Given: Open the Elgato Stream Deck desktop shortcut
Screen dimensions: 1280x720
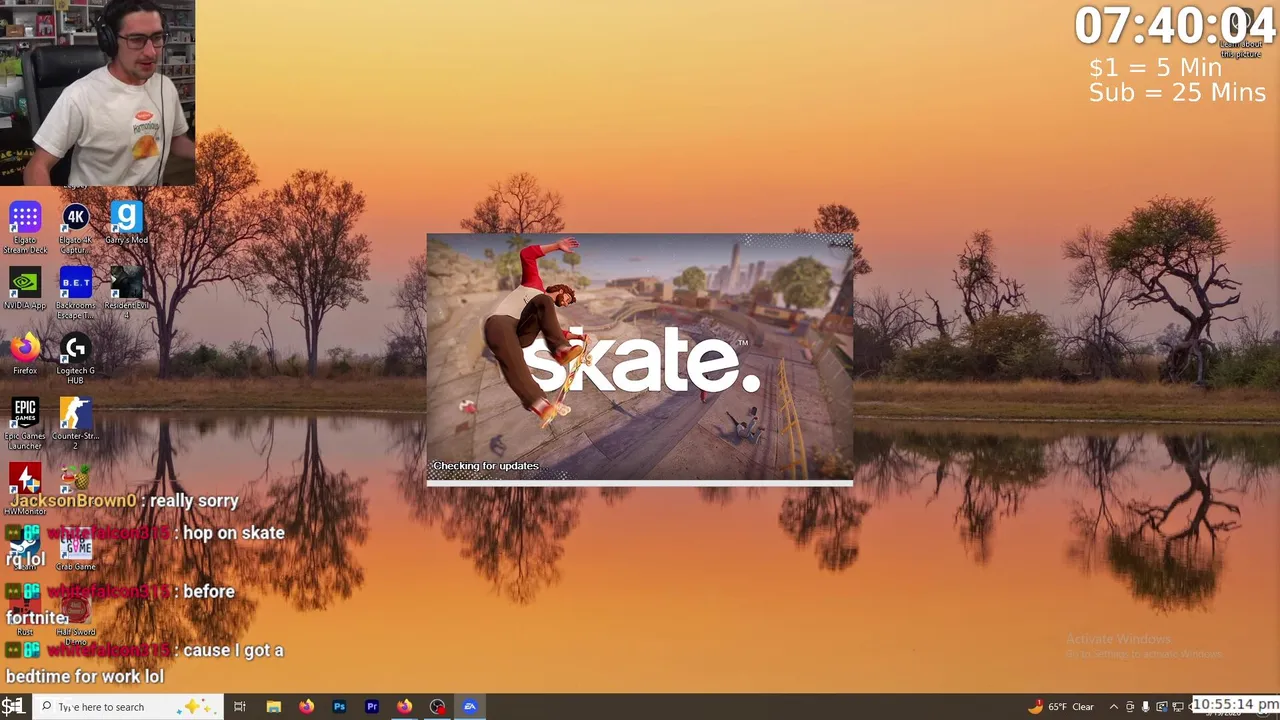Looking at the screenshot, I should point(25,228).
